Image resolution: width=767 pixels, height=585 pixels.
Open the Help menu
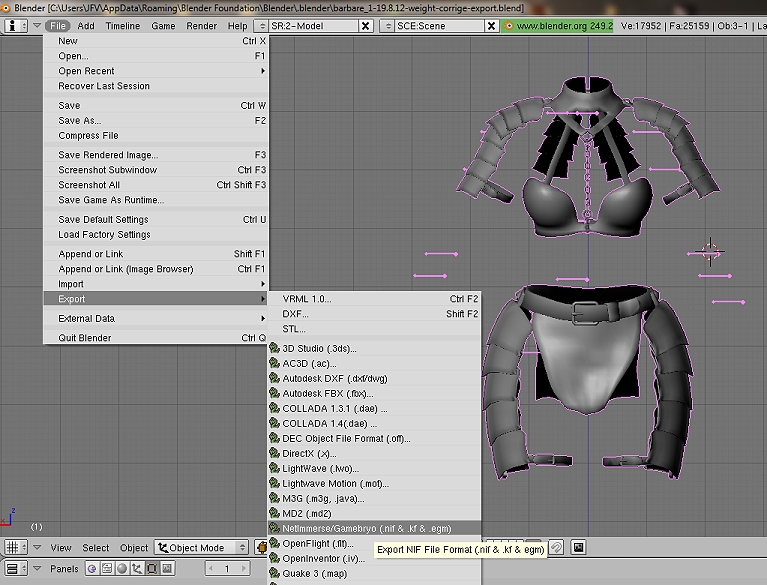click(x=237, y=26)
